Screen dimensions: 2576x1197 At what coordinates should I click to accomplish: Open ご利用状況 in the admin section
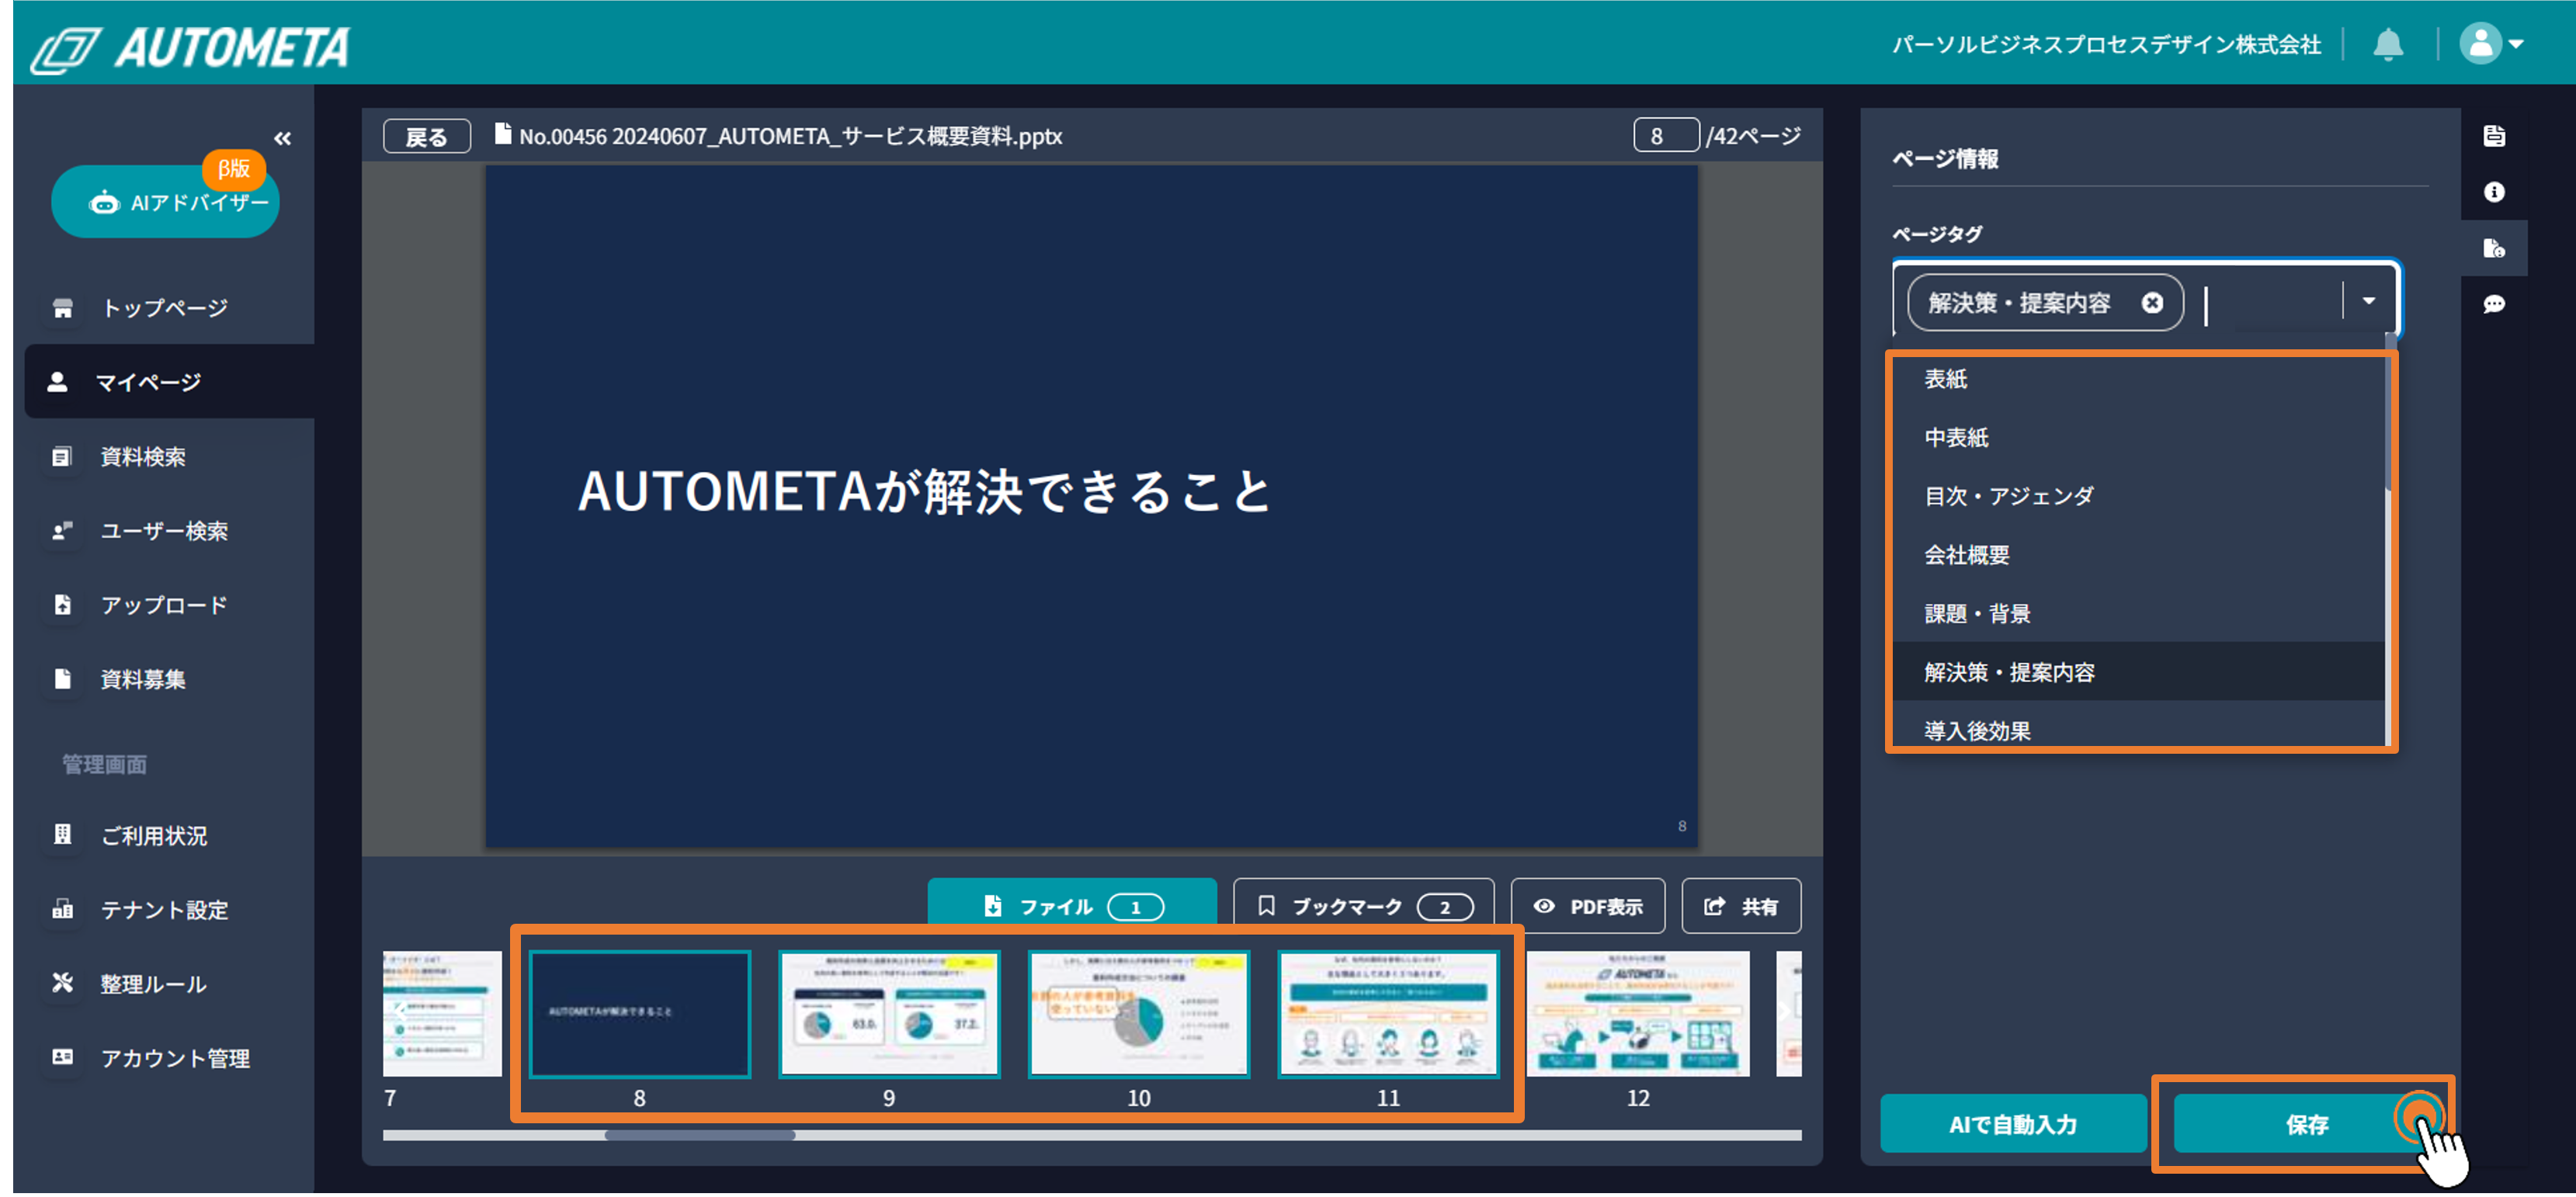click(154, 835)
